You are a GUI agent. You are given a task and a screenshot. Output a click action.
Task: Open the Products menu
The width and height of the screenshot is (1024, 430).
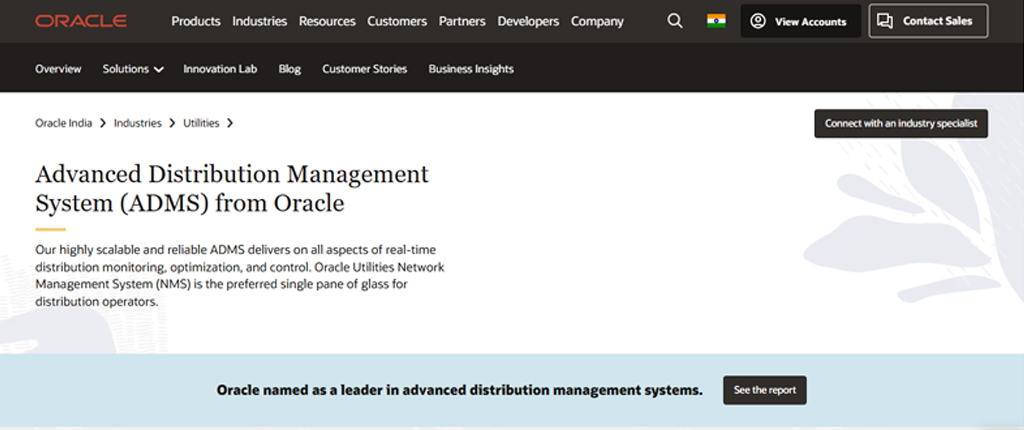(196, 21)
